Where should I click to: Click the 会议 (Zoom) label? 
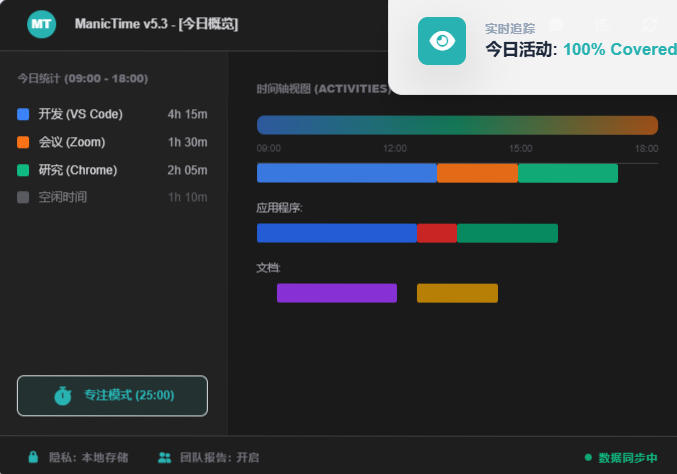(x=72, y=142)
